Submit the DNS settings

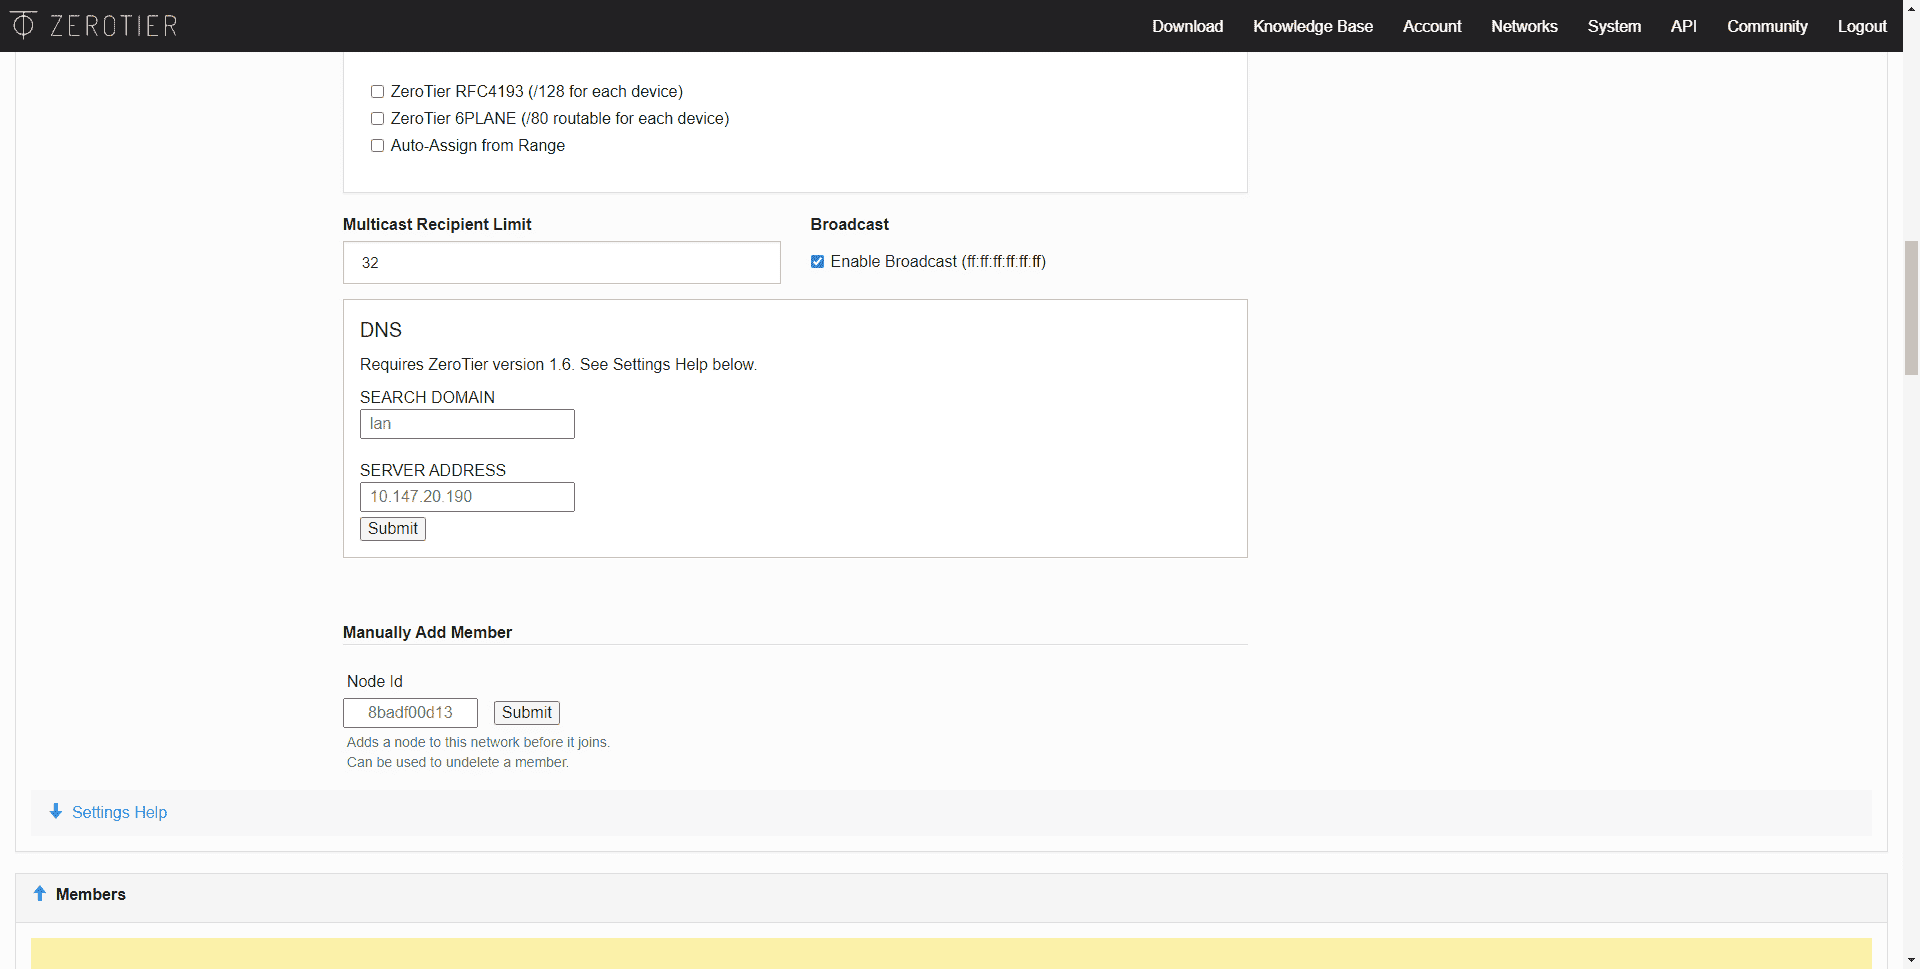tap(393, 529)
